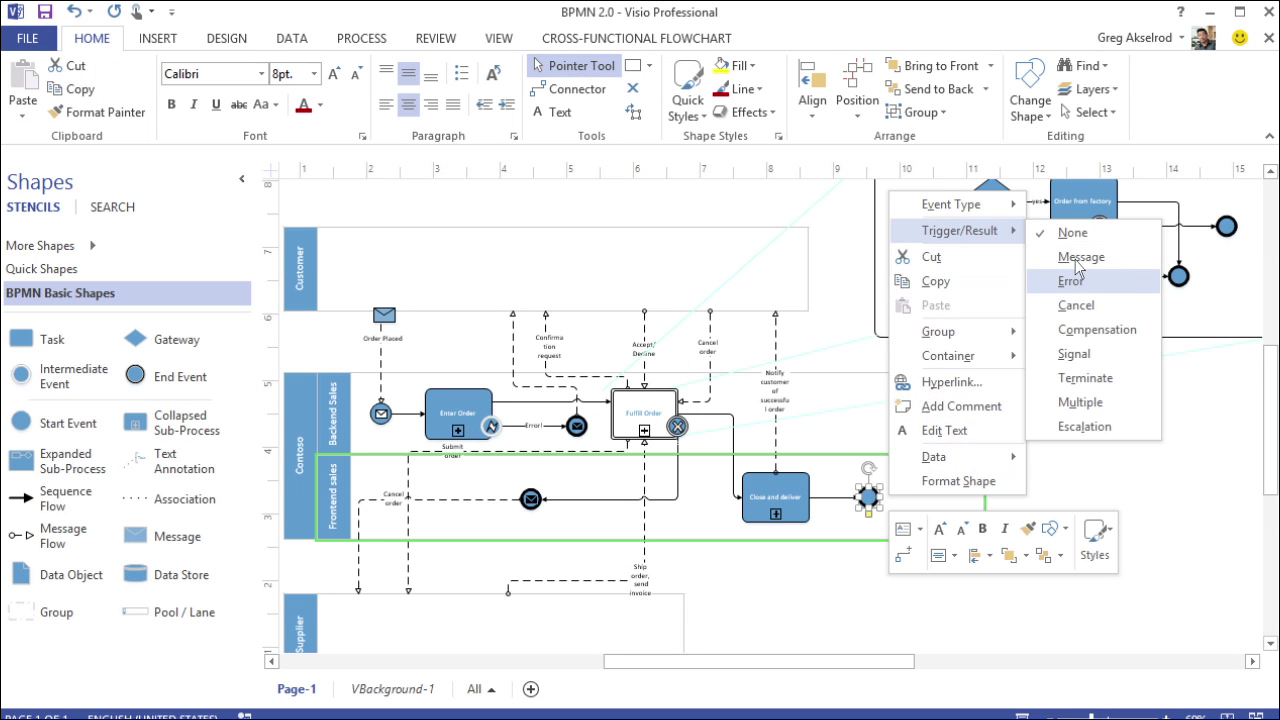The height and width of the screenshot is (720, 1280).
Task: Expand the Quick Styles gallery
Action: [x=687, y=89]
